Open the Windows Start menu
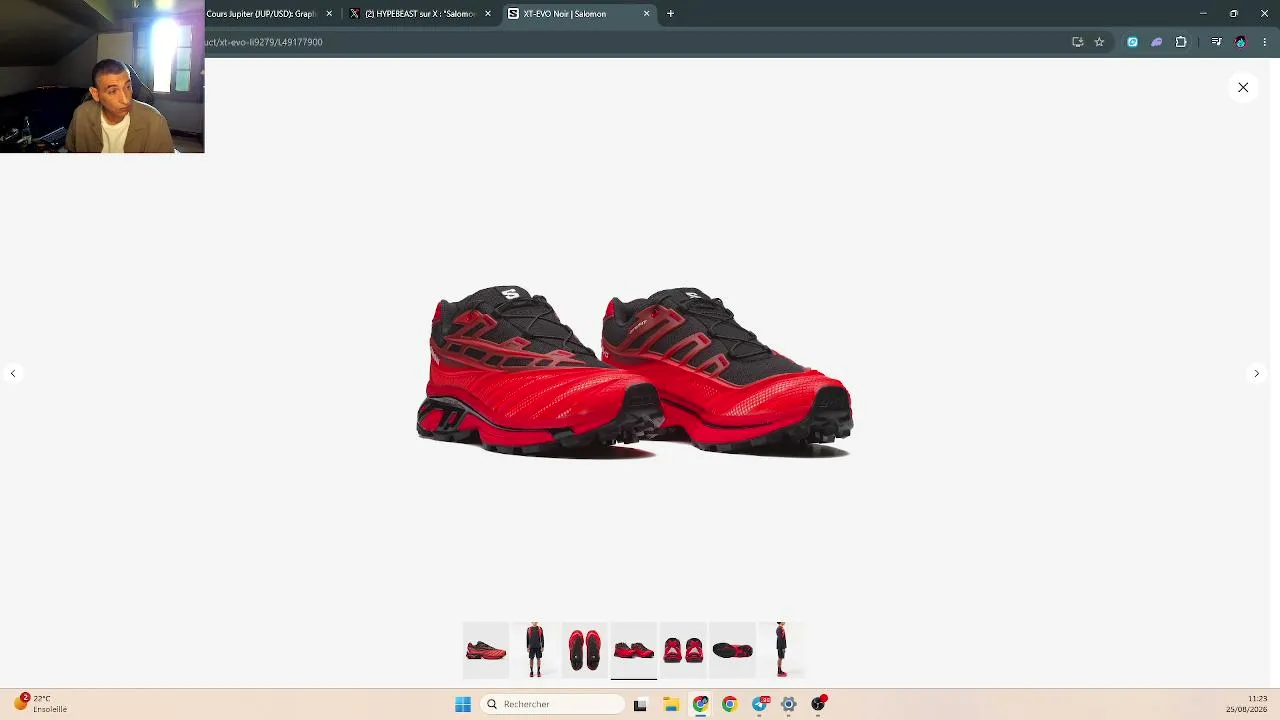 tap(463, 704)
